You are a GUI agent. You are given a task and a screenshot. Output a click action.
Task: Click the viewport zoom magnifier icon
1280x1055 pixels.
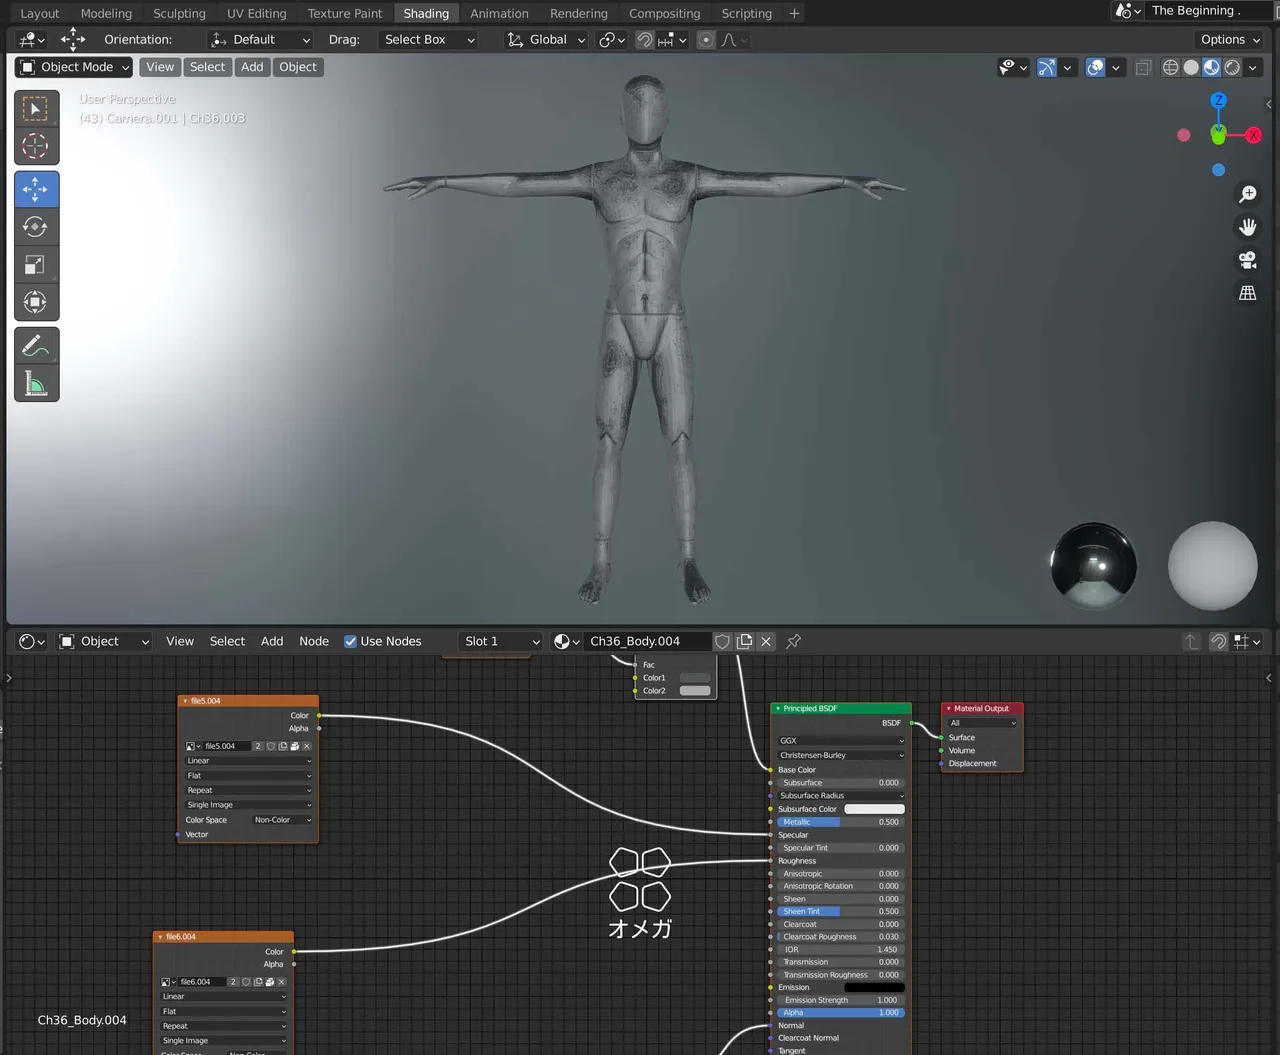1248,194
